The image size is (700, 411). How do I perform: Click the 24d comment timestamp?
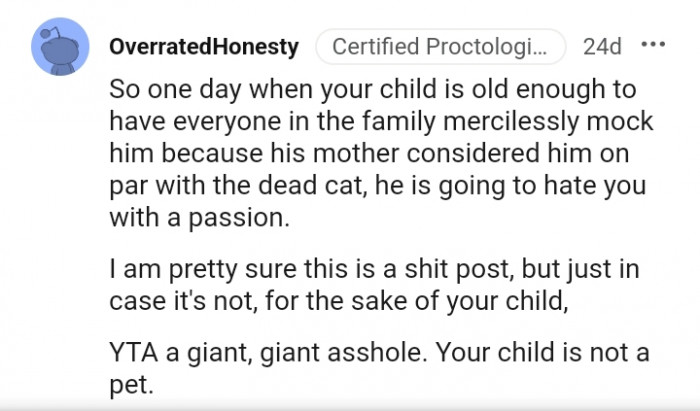pyautogui.click(x=602, y=46)
